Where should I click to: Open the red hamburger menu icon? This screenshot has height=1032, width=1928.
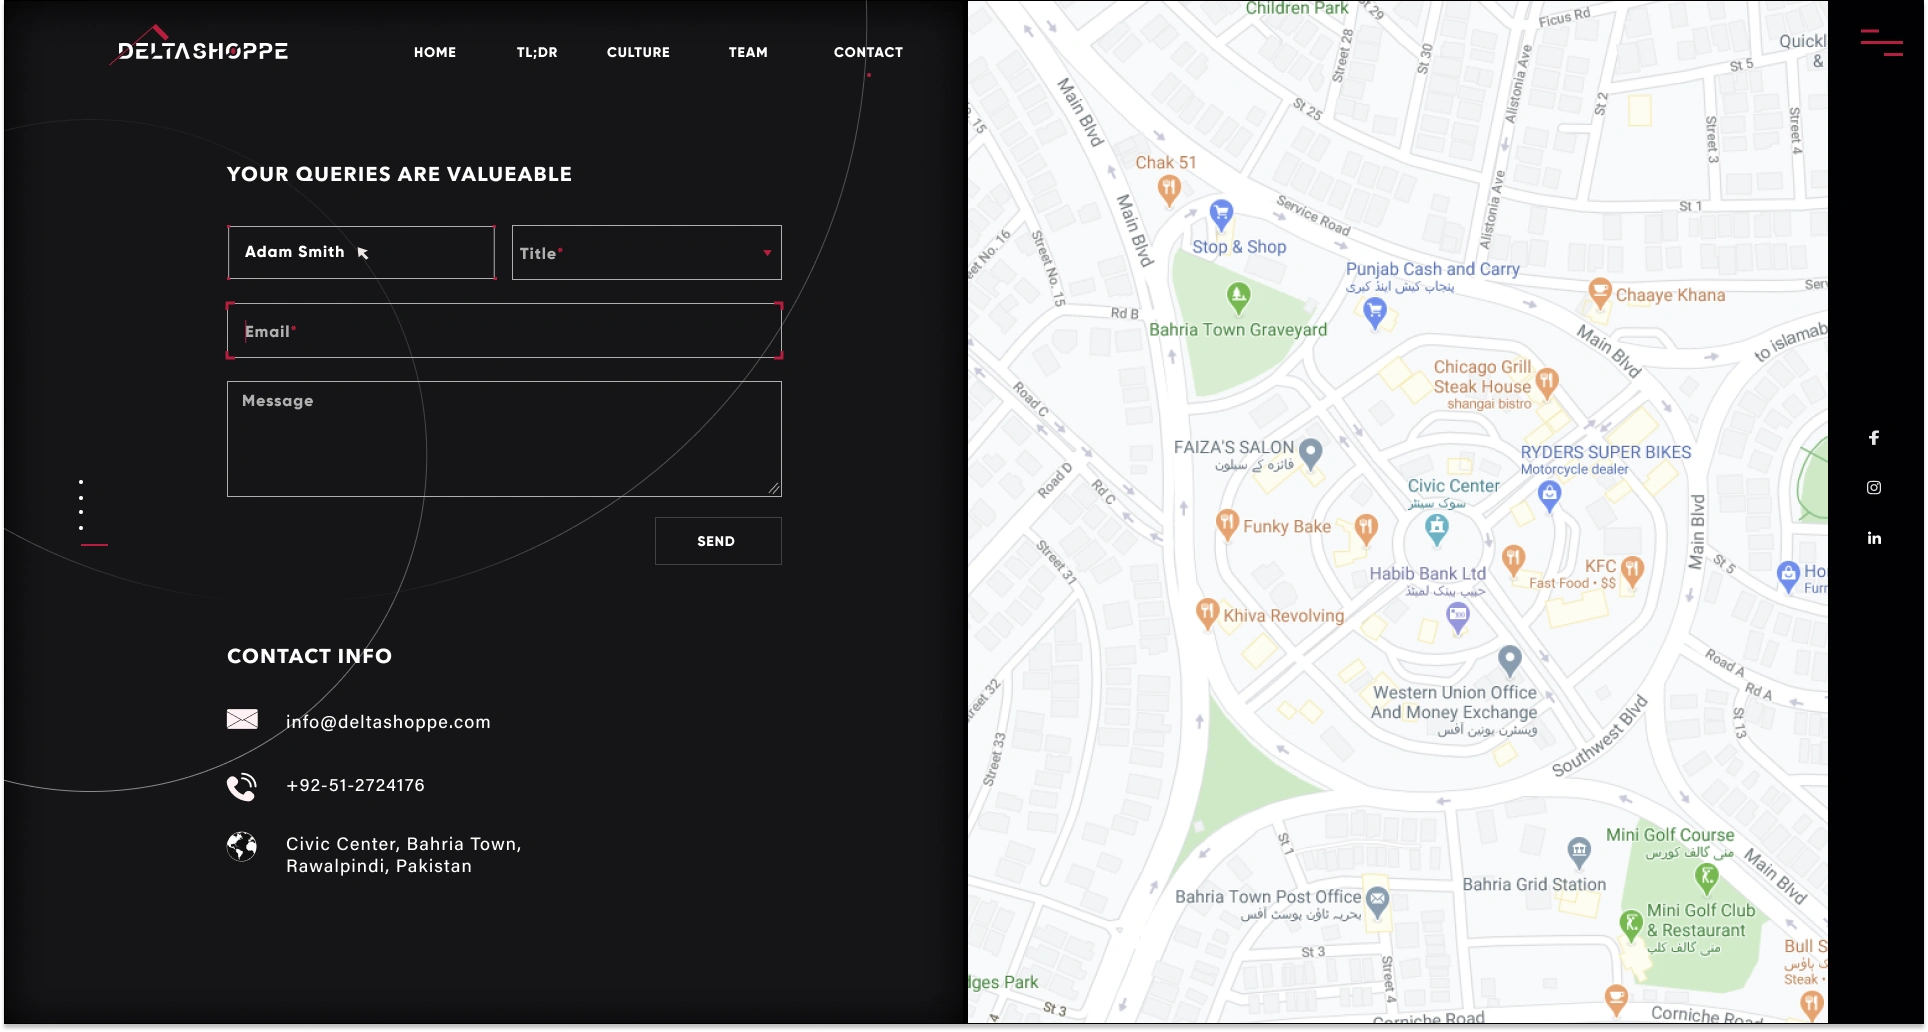1881,42
